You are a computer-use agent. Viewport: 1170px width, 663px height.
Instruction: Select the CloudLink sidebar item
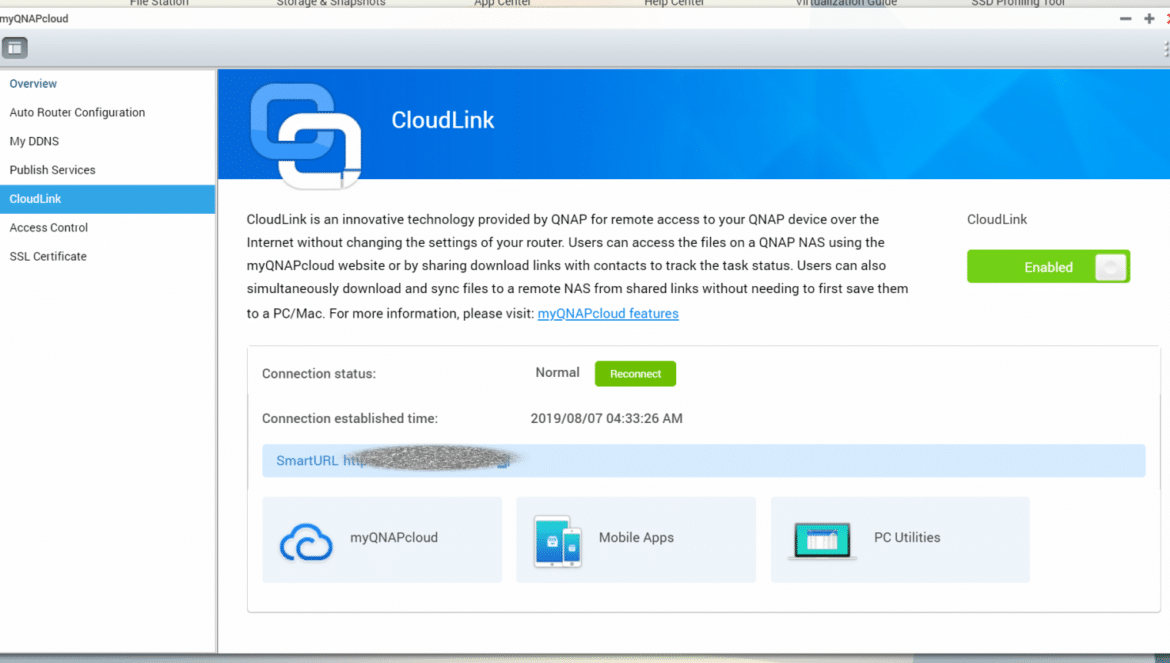pos(107,199)
